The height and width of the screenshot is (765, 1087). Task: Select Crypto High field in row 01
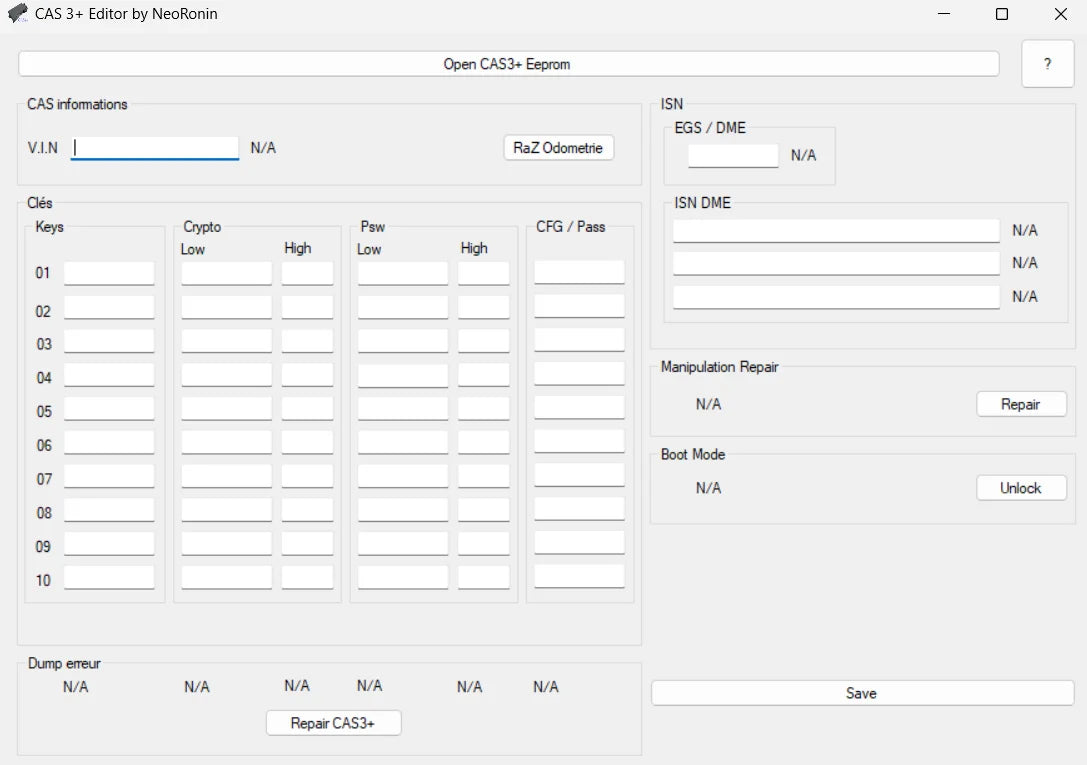pyautogui.click(x=307, y=273)
